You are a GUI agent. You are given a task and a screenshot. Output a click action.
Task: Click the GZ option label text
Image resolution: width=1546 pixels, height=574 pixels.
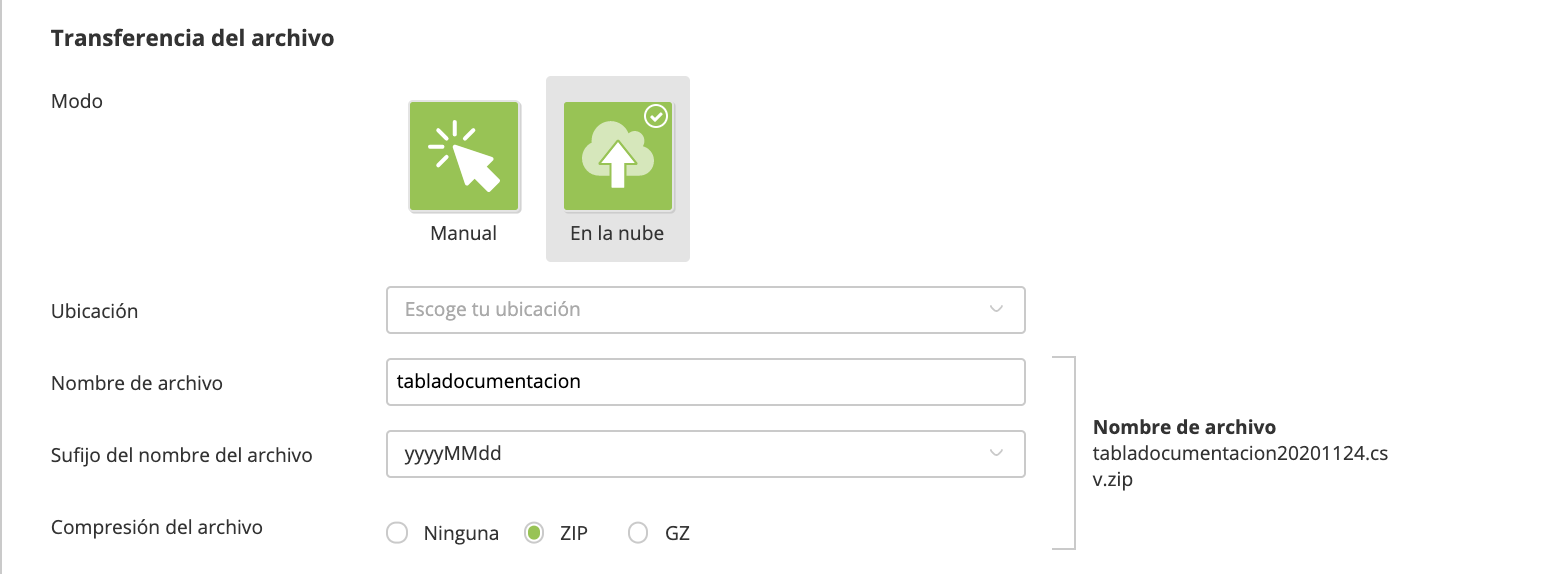point(677,533)
